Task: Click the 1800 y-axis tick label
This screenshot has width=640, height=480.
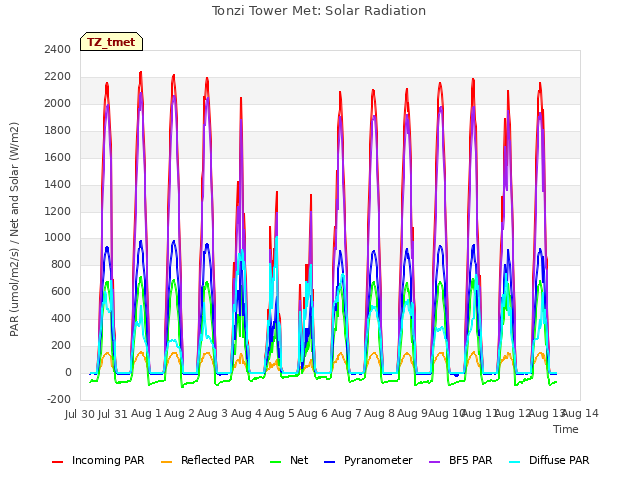Action: (58, 130)
